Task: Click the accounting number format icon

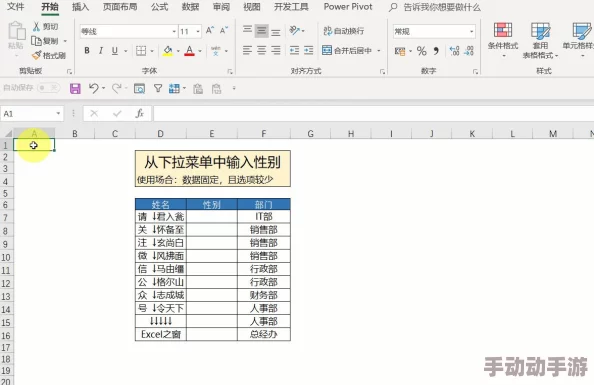Action: pyautogui.click(x=400, y=51)
